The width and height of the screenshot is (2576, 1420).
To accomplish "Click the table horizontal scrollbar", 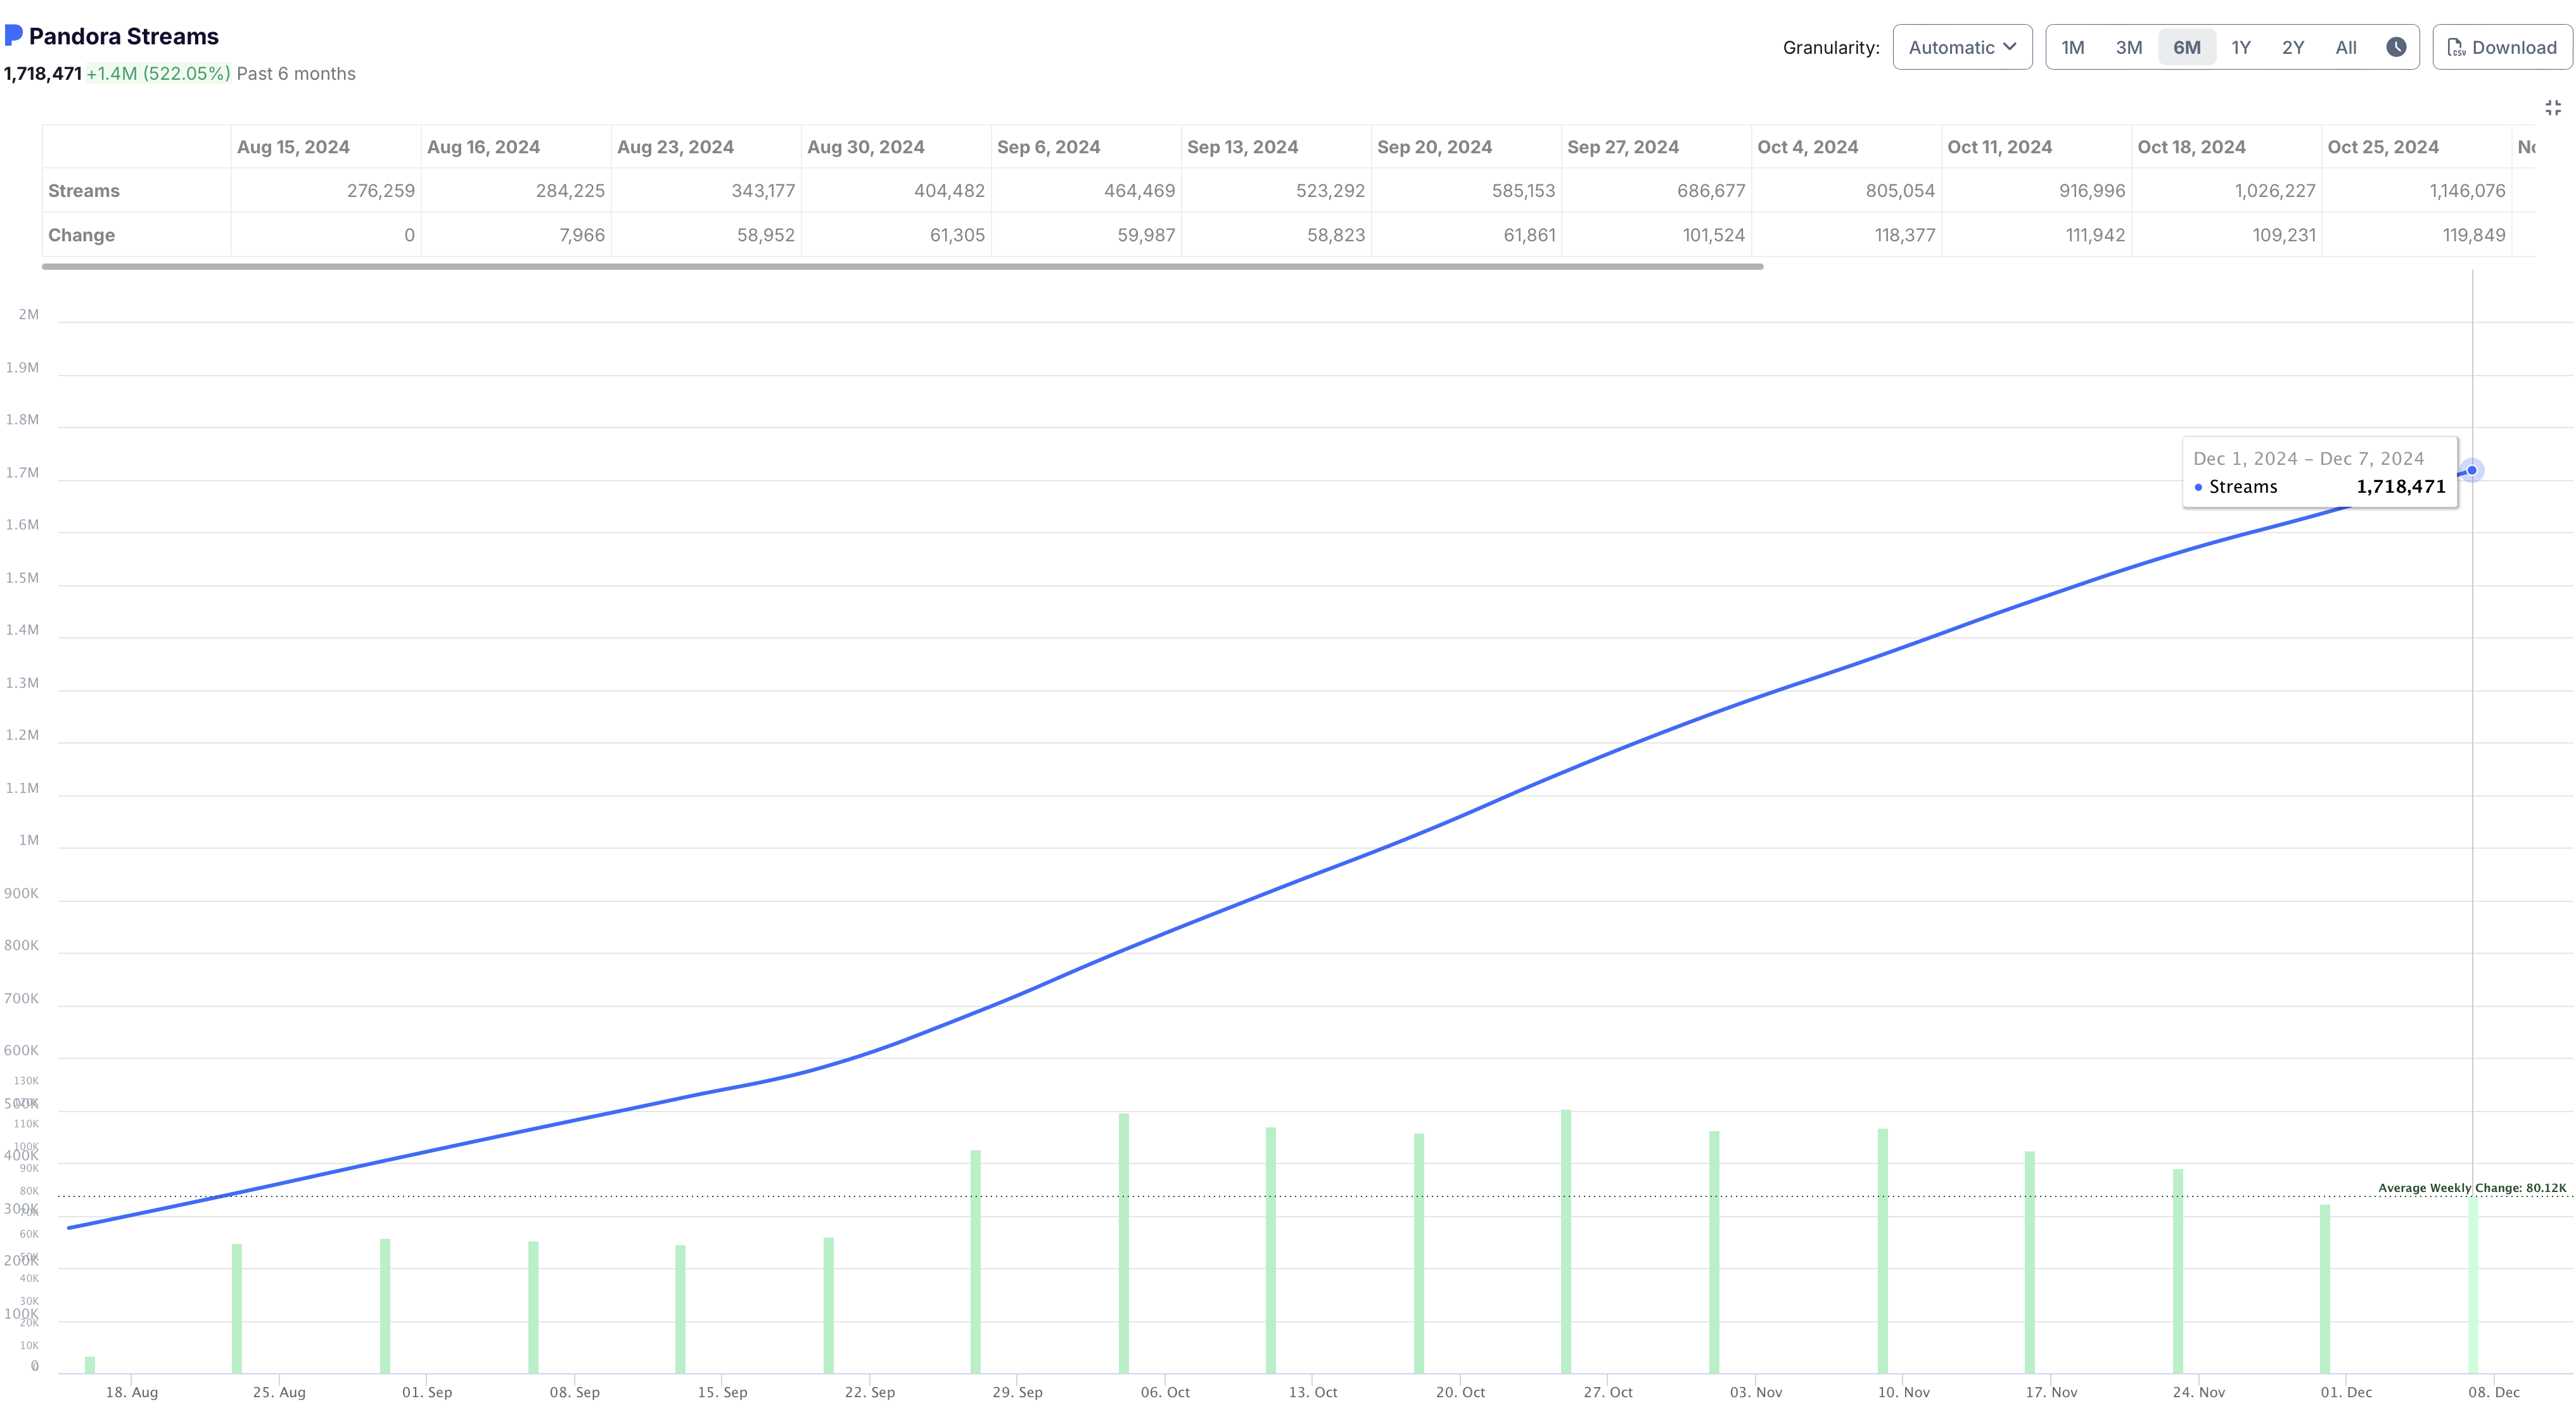I will point(902,267).
